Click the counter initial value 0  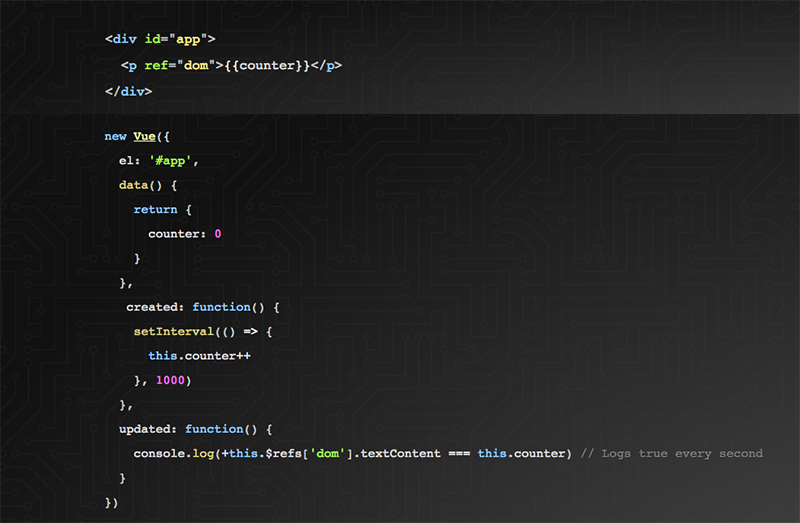pyautogui.click(x=217, y=234)
